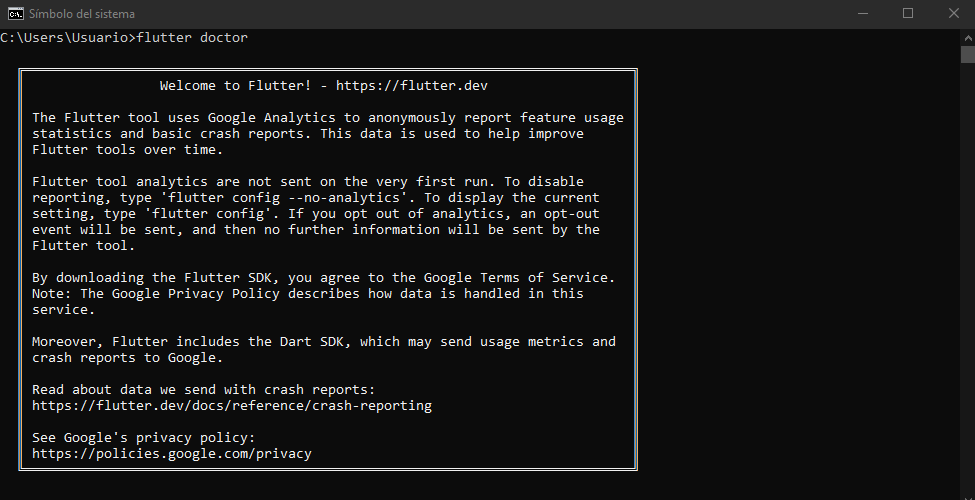Image resolution: width=975 pixels, height=500 pixels.
Task: Minimize the Símbolo del sistema window
Action: coord(862,14)
